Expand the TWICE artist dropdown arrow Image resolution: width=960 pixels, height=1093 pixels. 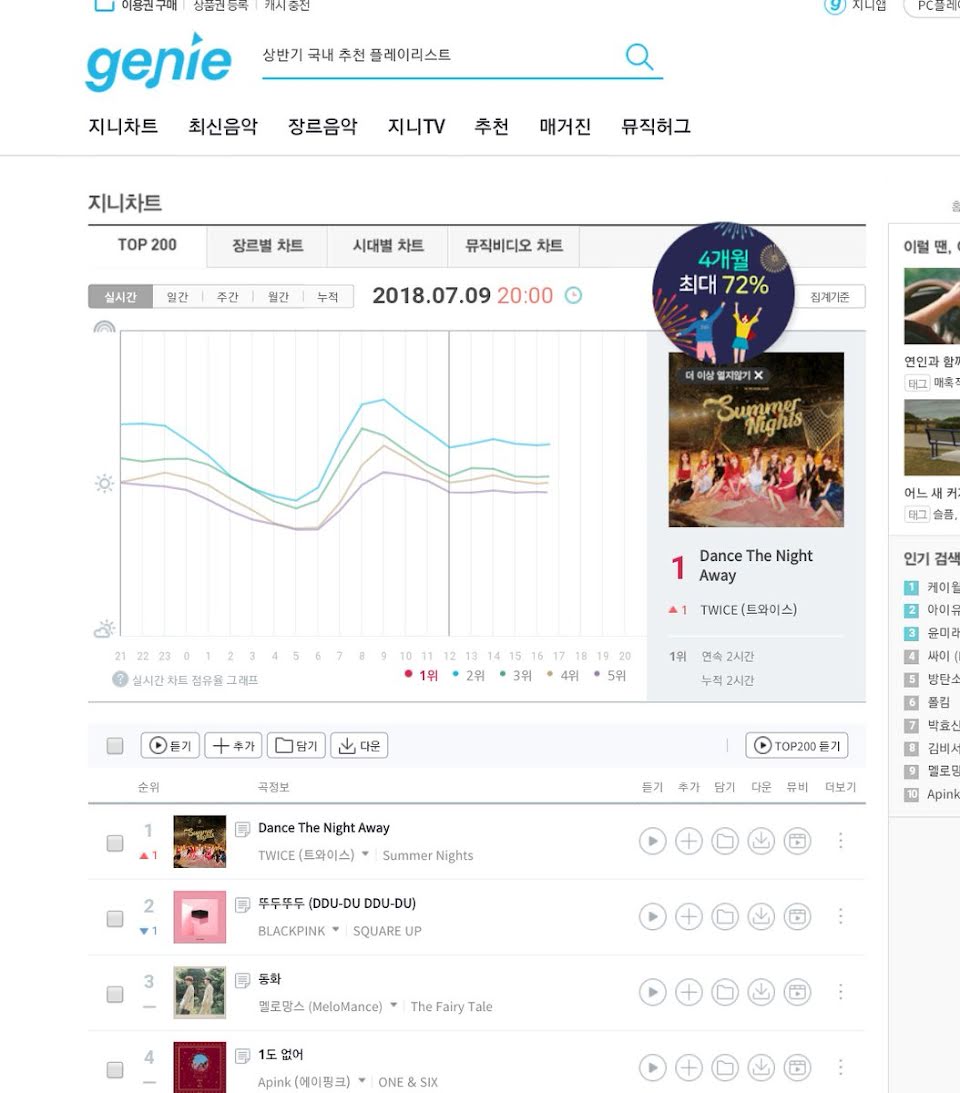point(365,854)
